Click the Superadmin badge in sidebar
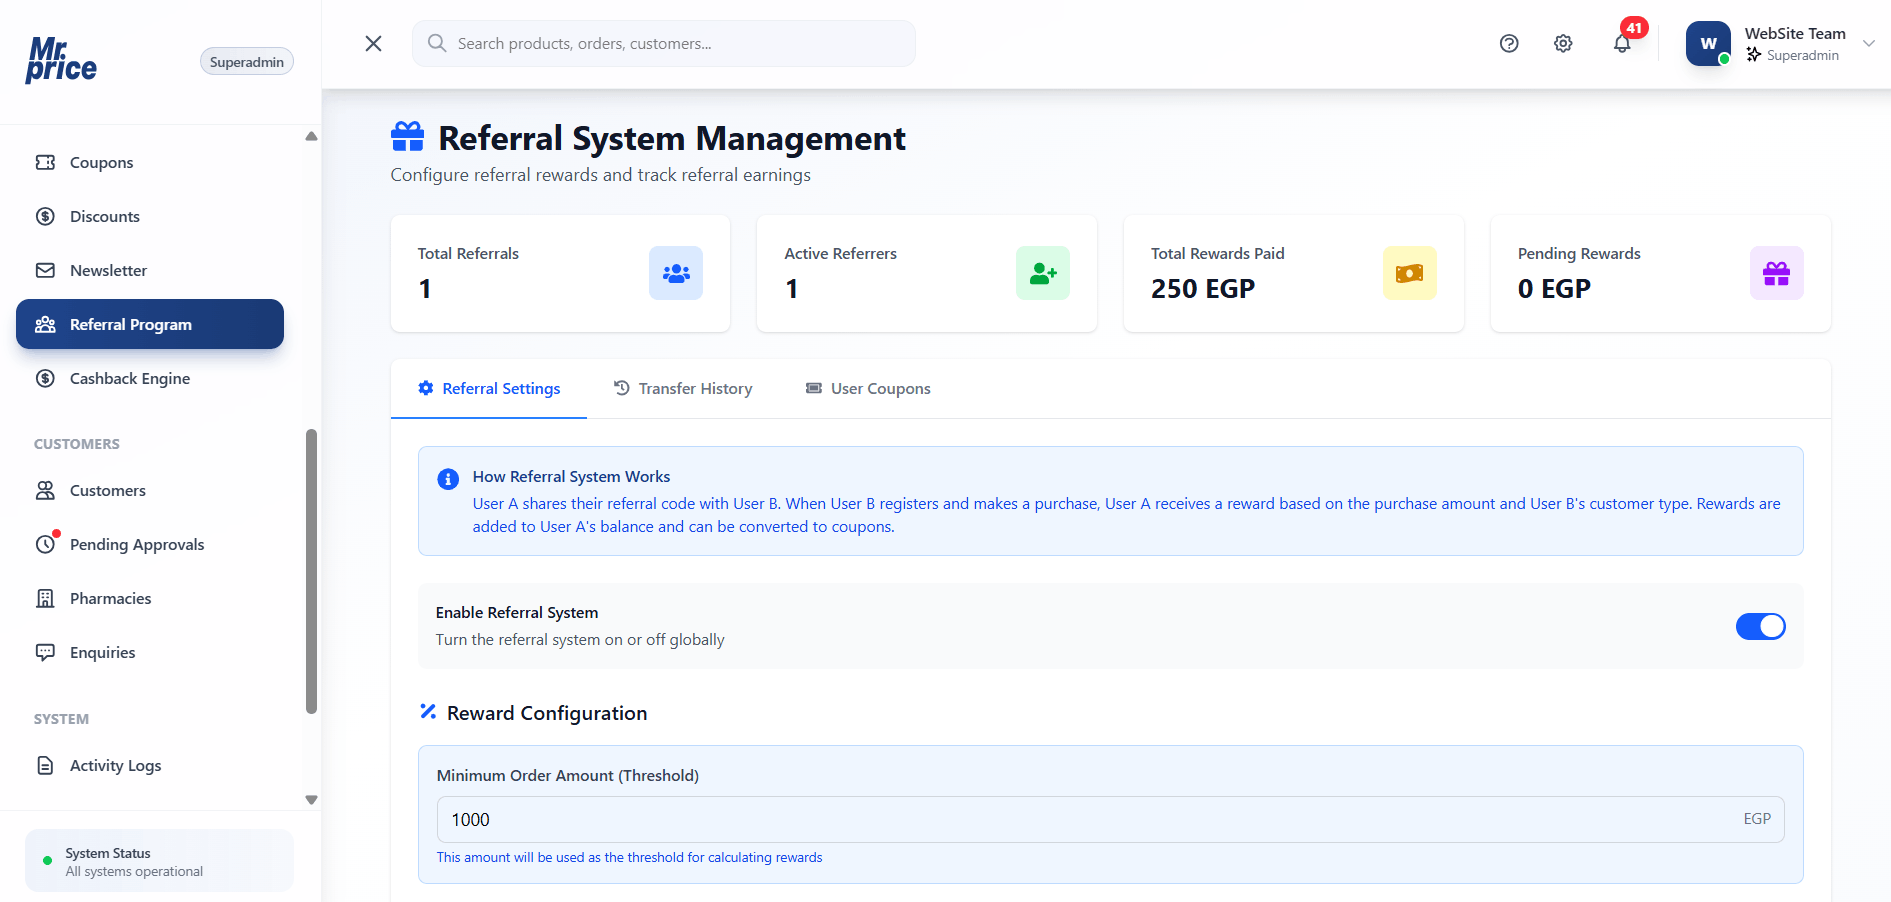This screenshot has height=902, width=1891. (x=247, y=62)
